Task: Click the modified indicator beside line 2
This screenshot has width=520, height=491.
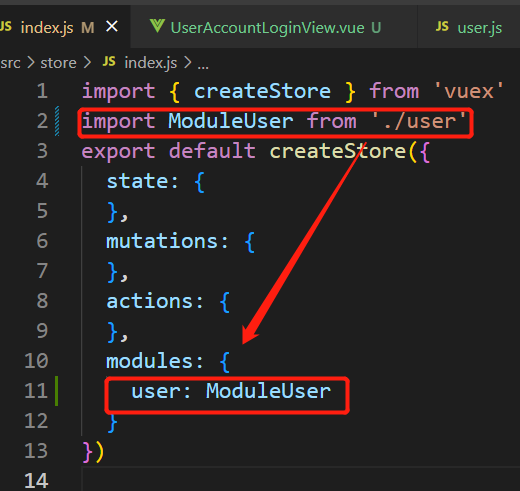Action: [x=57, y=121]
